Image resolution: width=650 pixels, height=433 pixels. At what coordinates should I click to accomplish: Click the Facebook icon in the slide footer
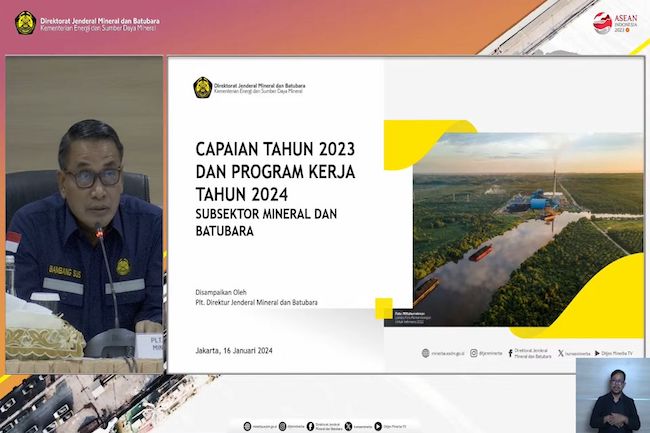[511, 352]
